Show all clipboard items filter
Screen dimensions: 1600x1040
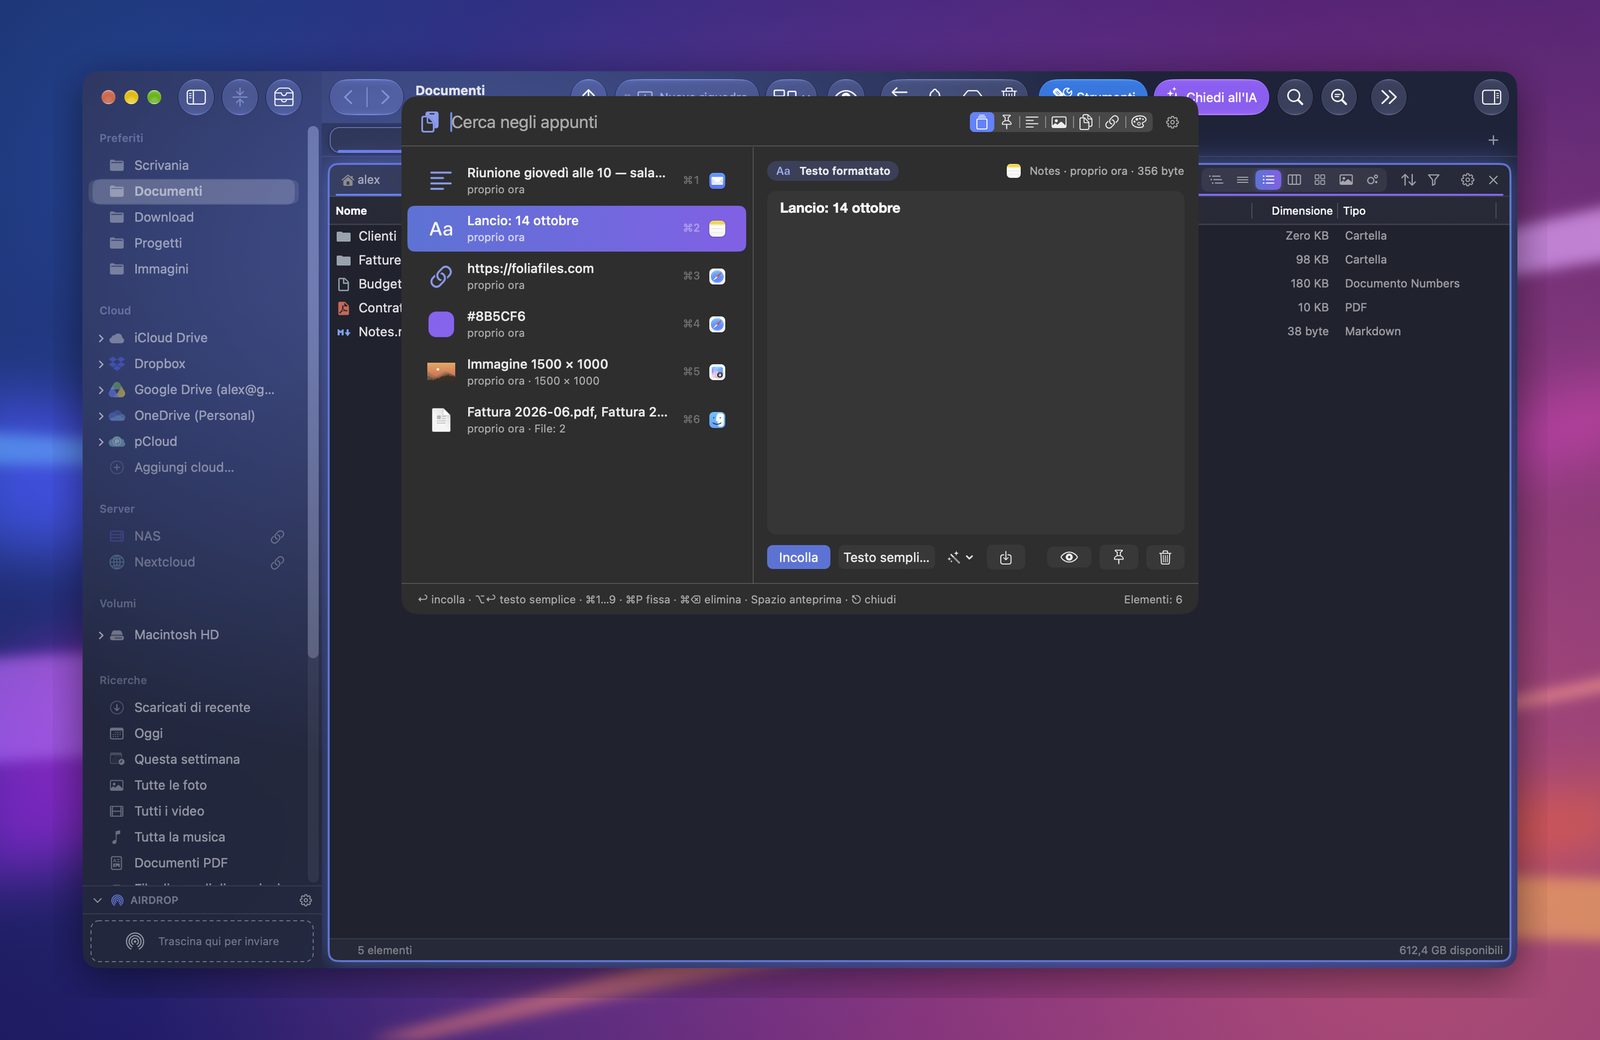[981, 122]
